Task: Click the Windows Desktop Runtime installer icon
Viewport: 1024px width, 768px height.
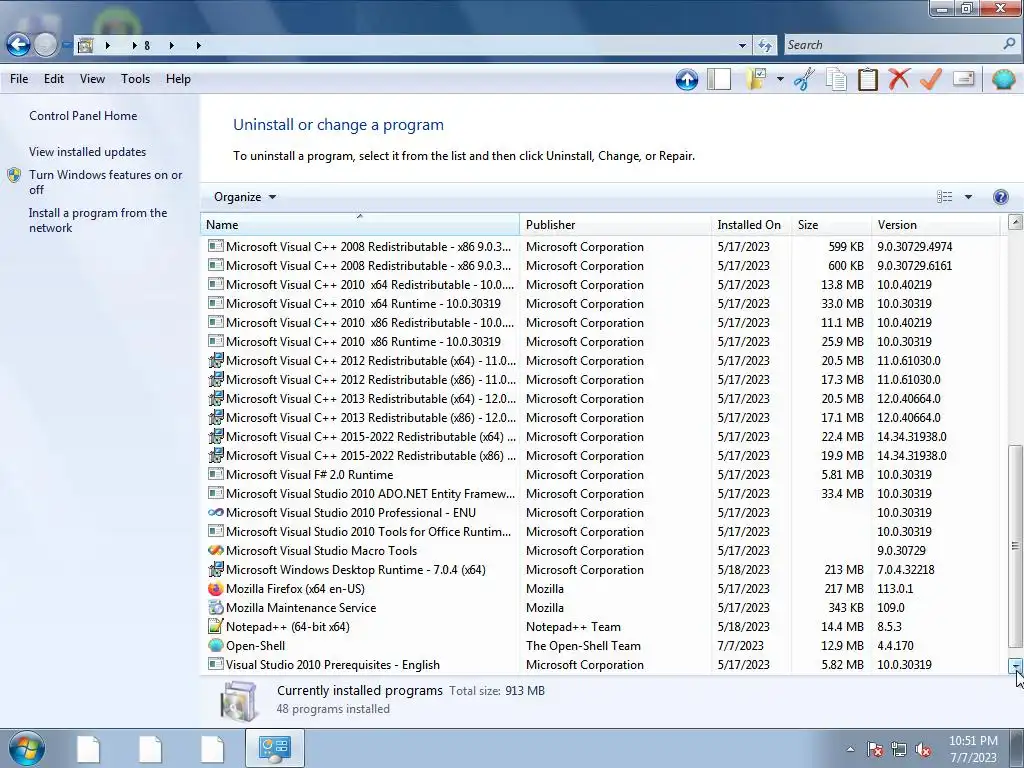Action: (x=215, y=569)
